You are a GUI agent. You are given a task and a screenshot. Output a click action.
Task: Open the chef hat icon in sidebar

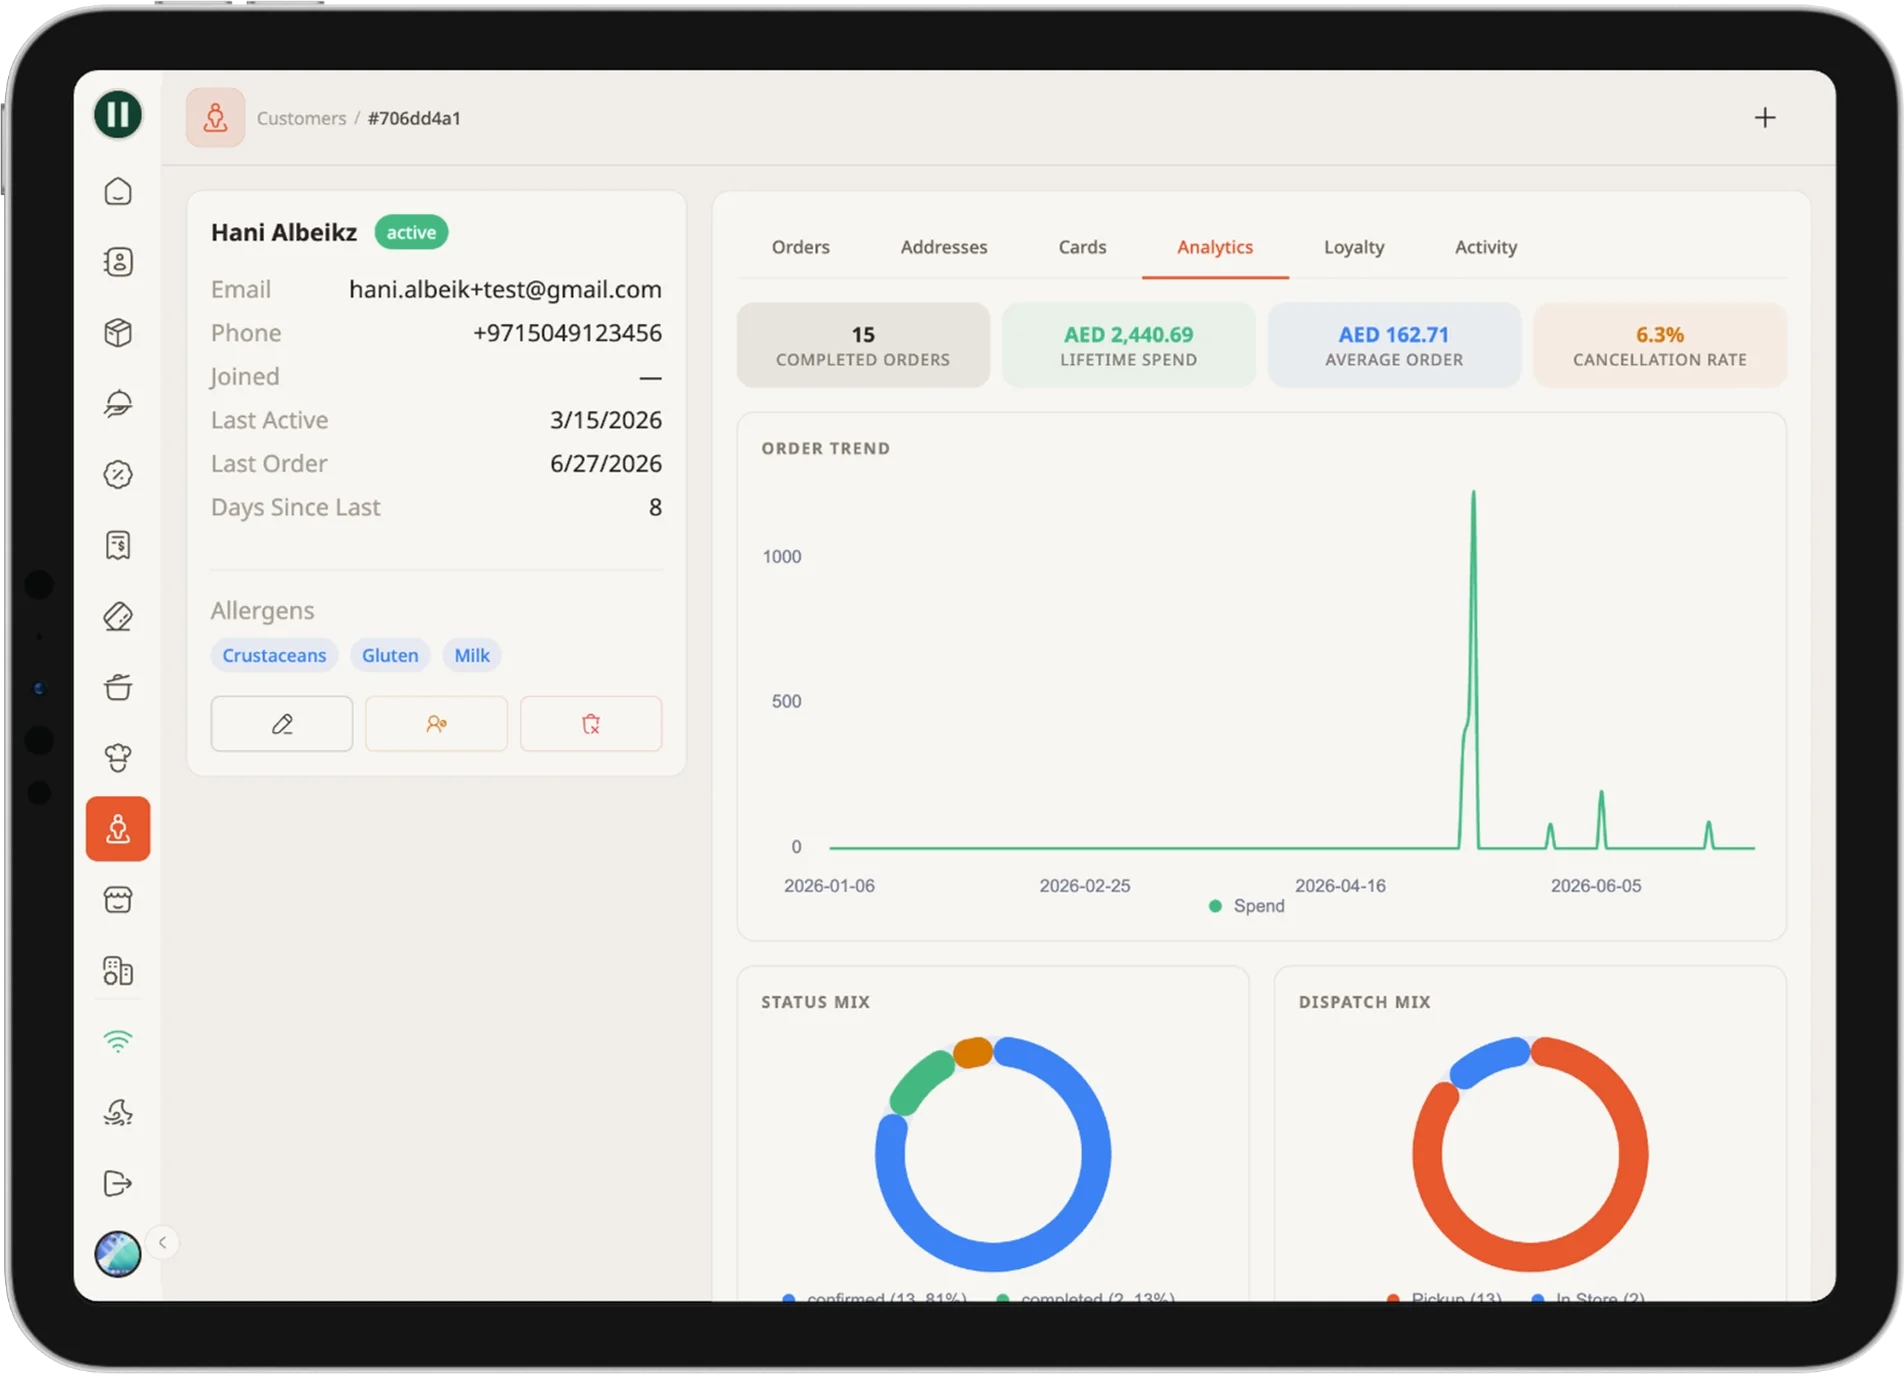(x=118, y=758)
